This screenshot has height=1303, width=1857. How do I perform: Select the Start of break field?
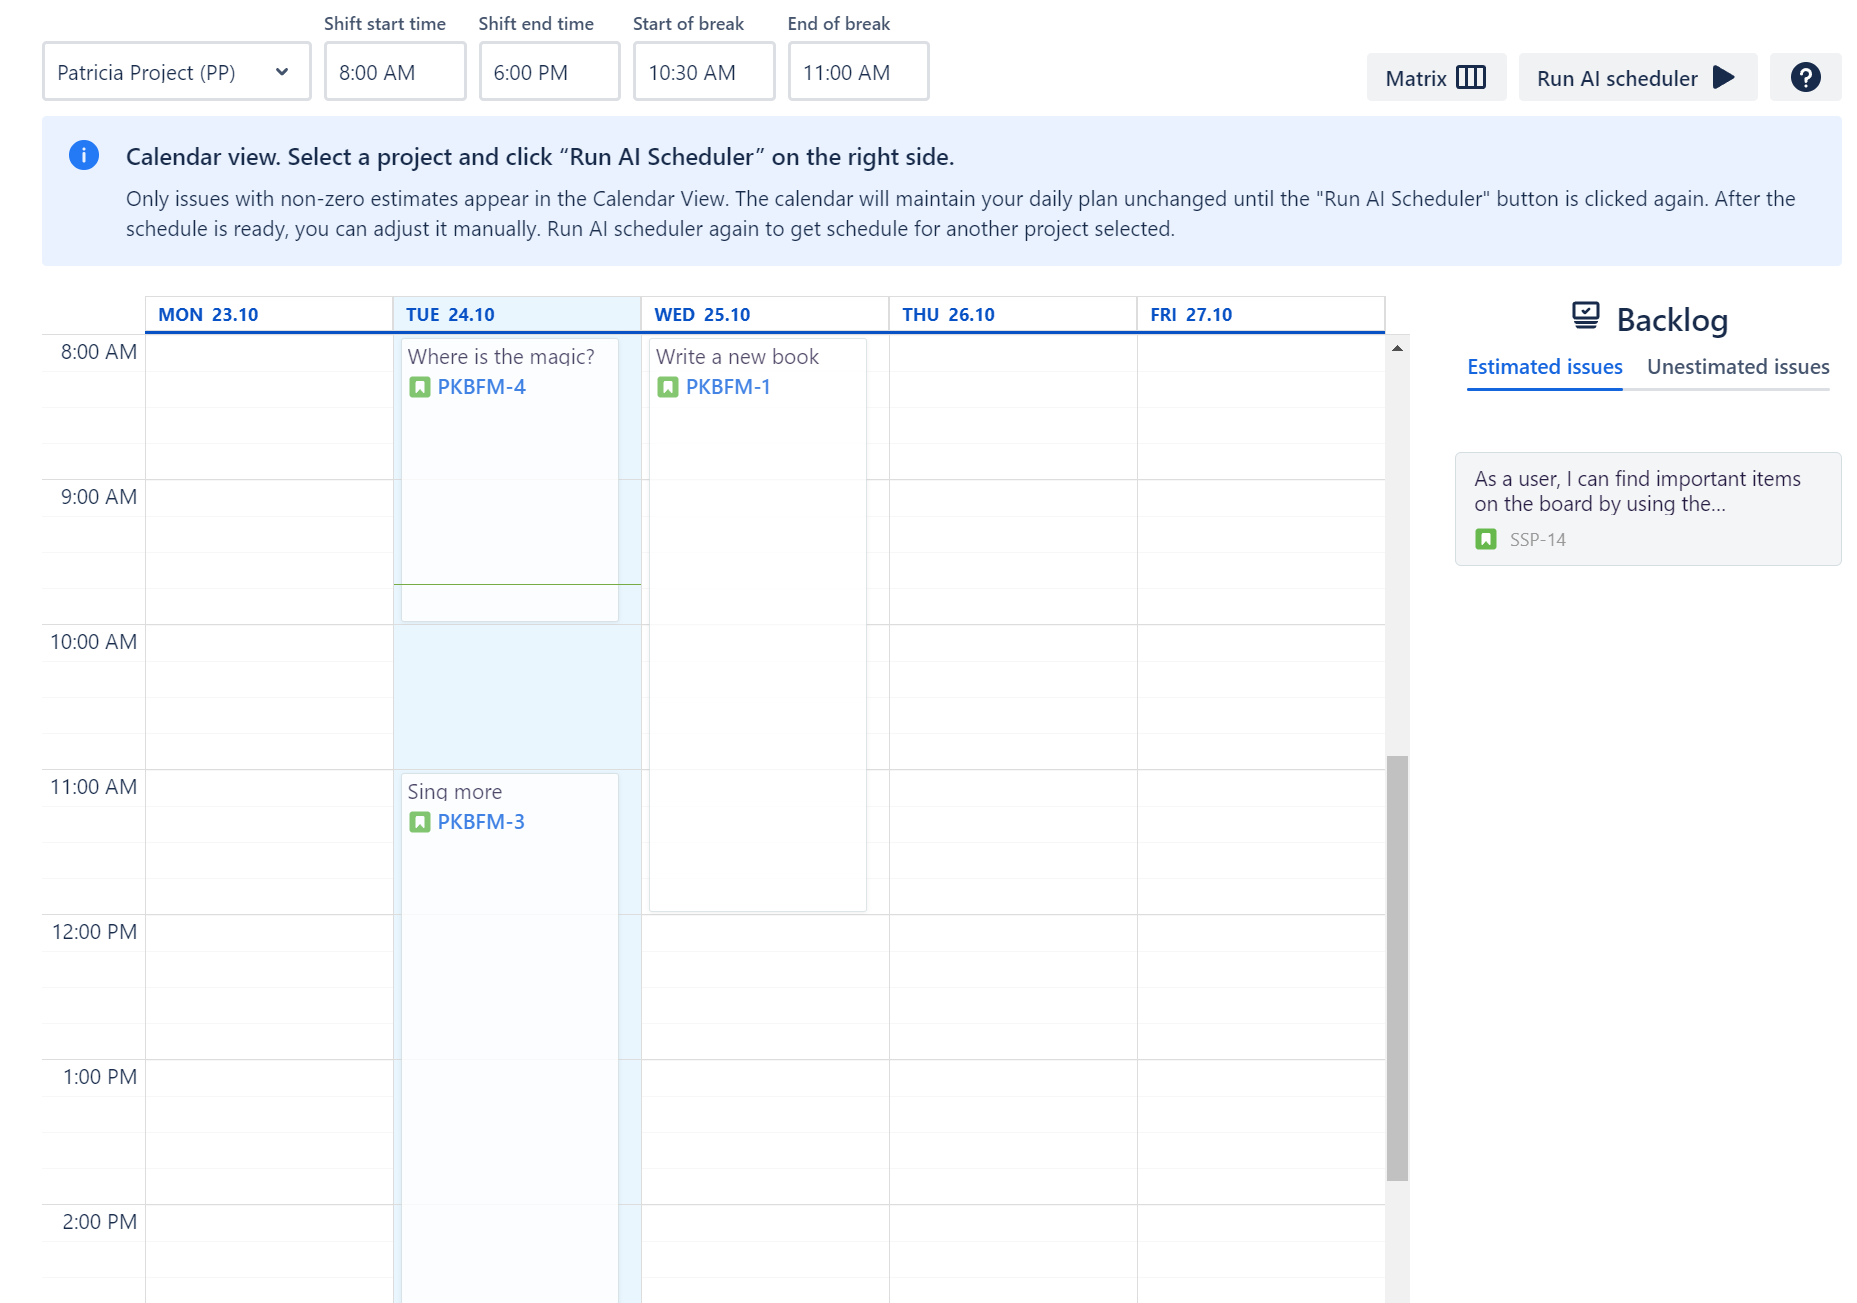click(704, 72)
